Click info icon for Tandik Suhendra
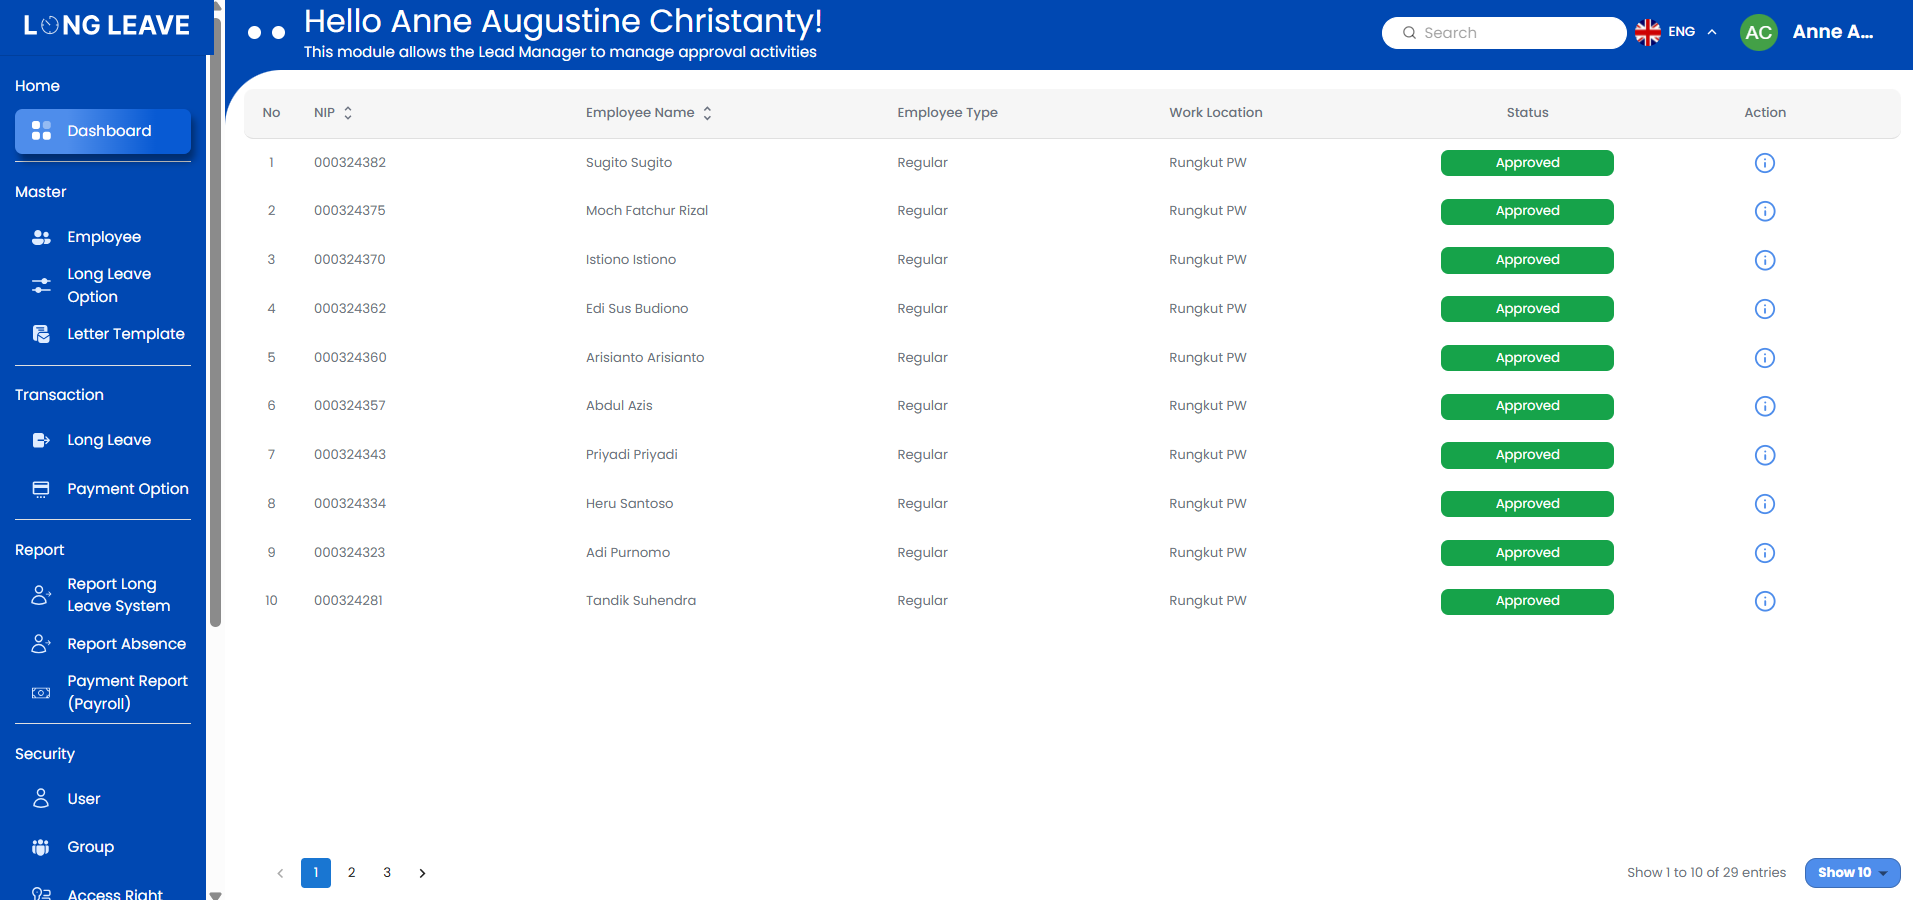 click(x=1765, y=601)
